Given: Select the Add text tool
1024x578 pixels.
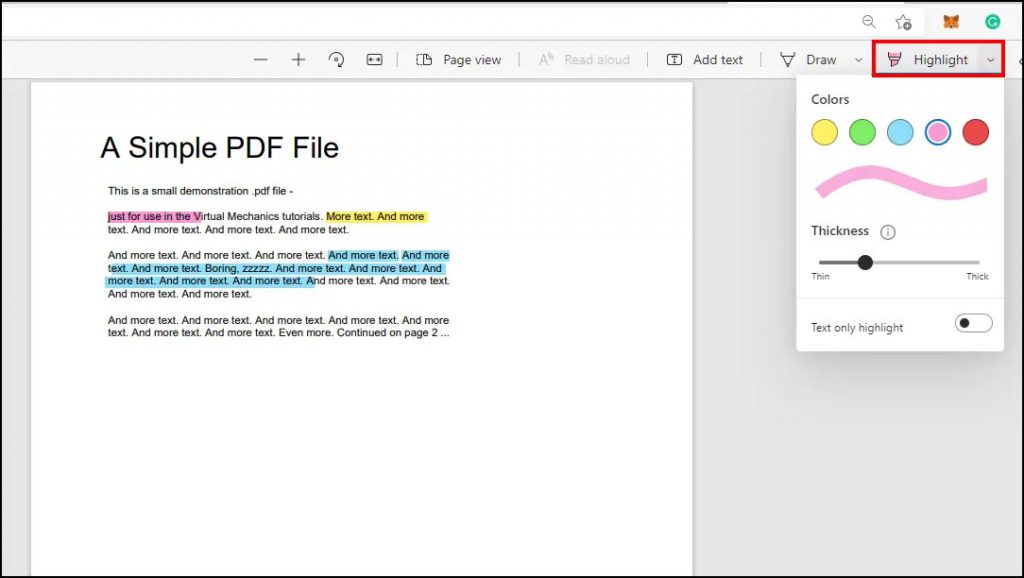Looking at the screenshot, I should tap(705, 59).
